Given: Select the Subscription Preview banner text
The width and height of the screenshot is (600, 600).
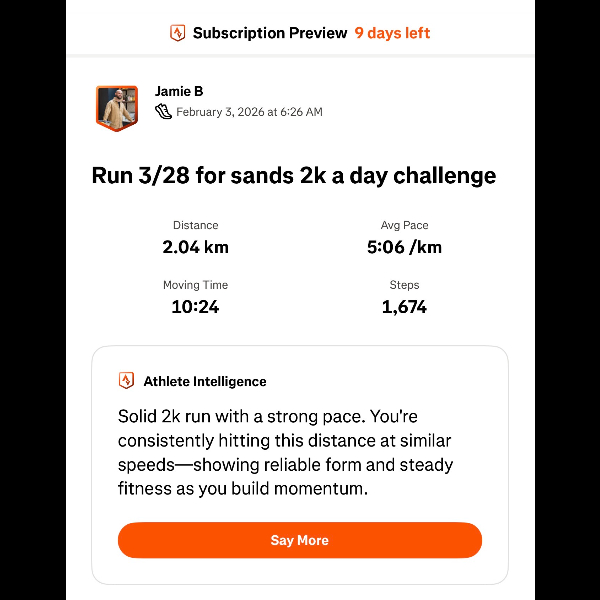Looking at the screenshot, I should tap(270, 33).
